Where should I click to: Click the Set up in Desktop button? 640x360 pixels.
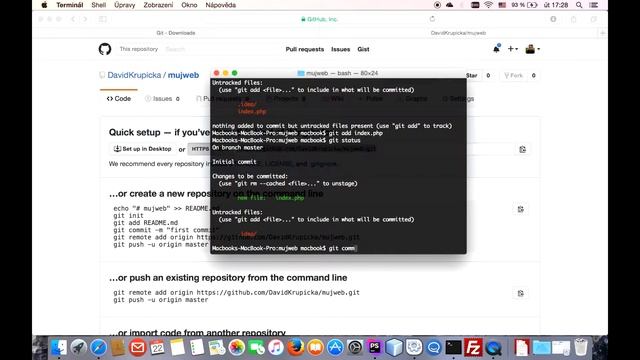[142, 149]
